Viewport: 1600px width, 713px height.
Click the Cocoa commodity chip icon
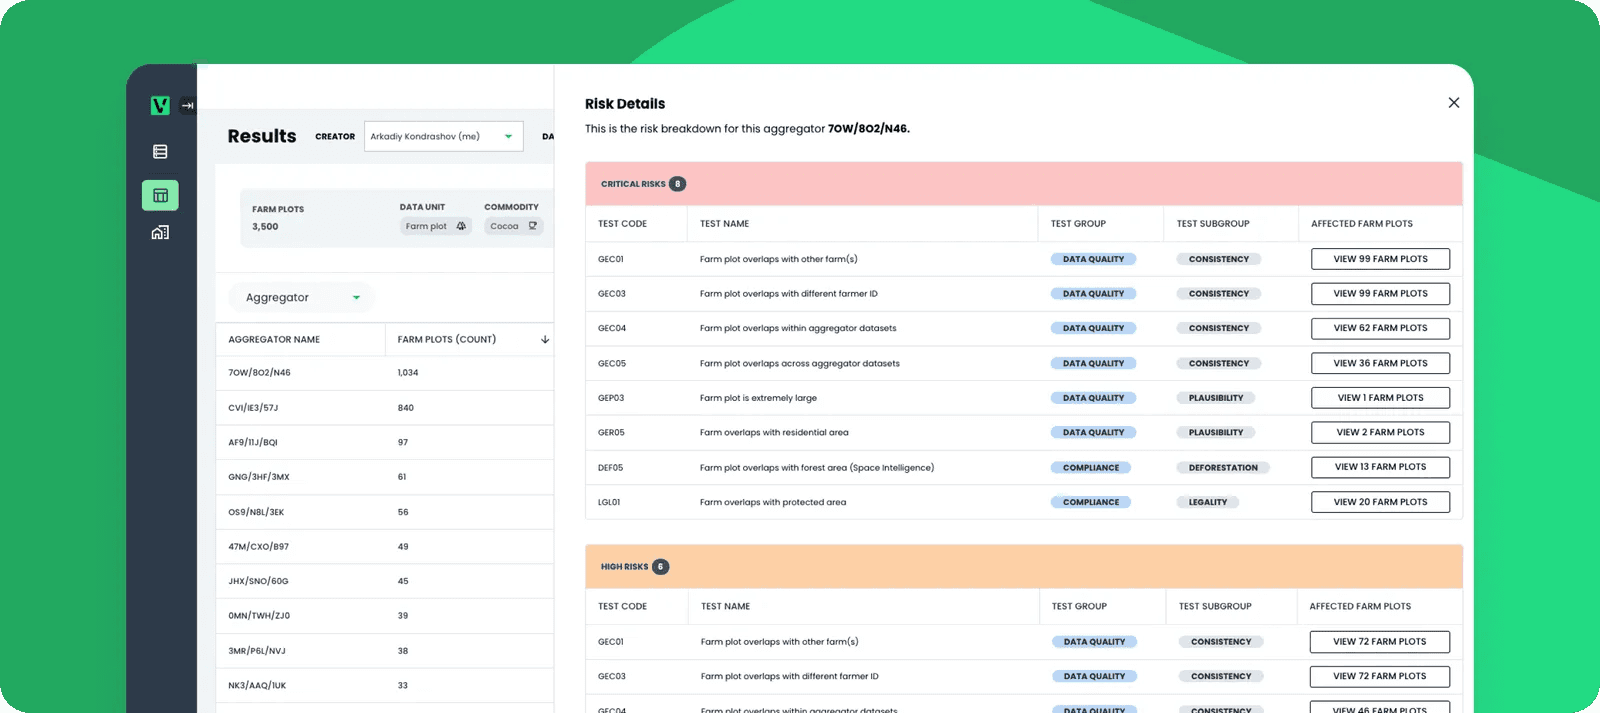pos(533,226)
